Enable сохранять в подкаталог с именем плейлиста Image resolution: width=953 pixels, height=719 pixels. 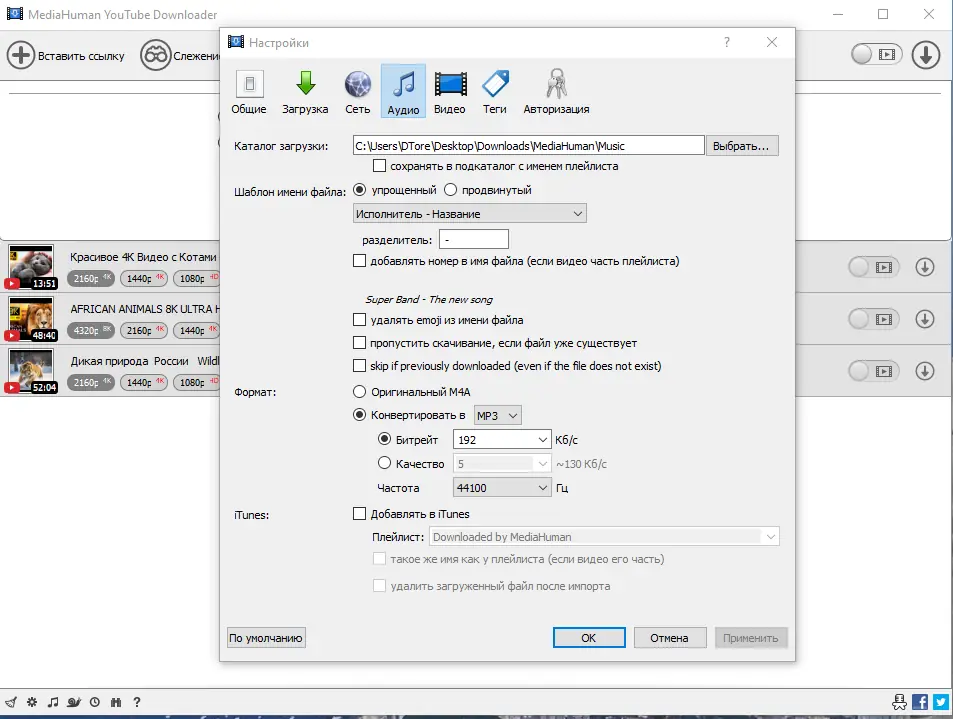point(379,166)
